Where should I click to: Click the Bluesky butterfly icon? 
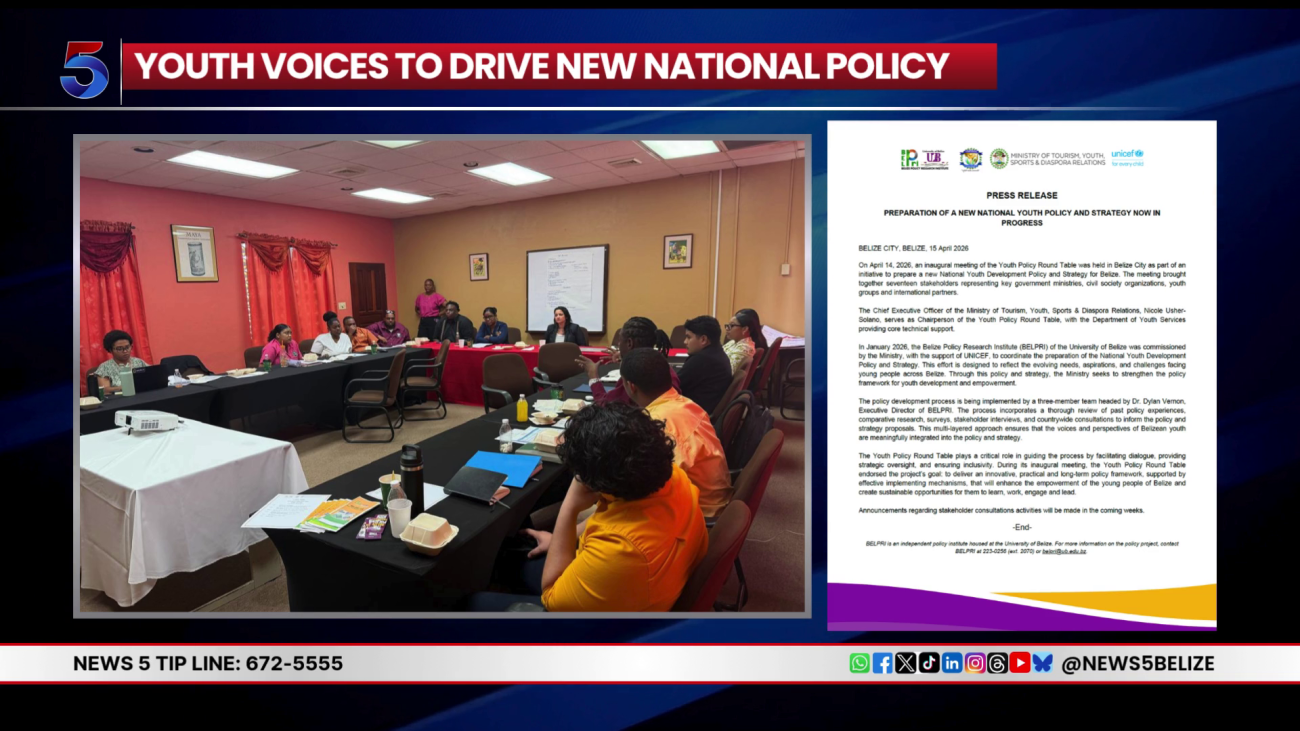[x=1045, y=663]
